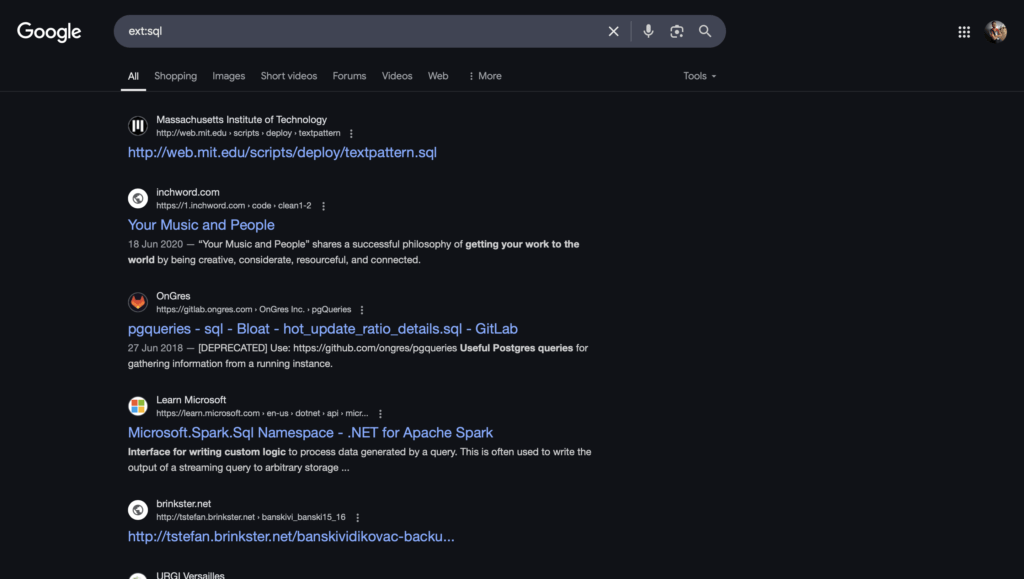Open the pgqueries hot_update_ratio_details.sql GitLab link
1024x579 pixels.
[323, 328]
